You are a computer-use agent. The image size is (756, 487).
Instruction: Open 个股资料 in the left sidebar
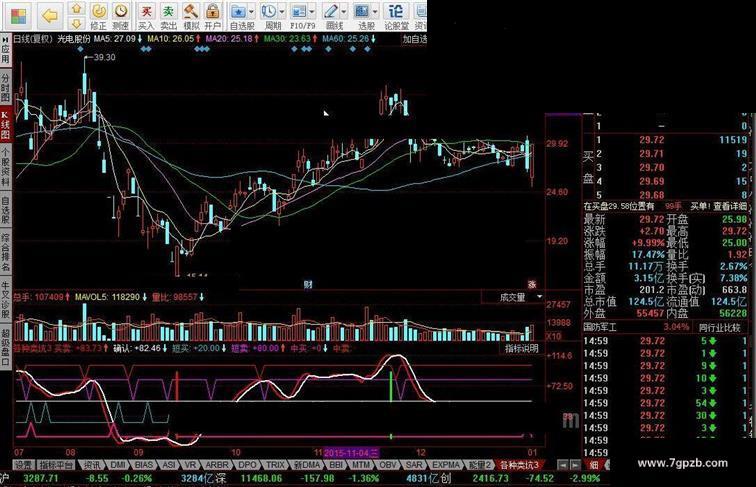tap(5, 167)
